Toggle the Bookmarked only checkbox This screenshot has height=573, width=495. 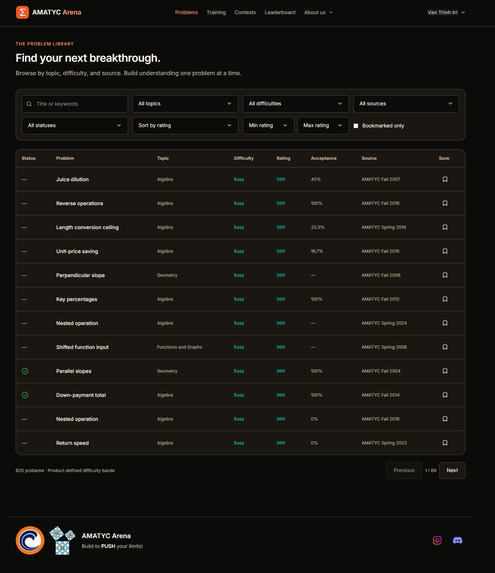point(356,126)
